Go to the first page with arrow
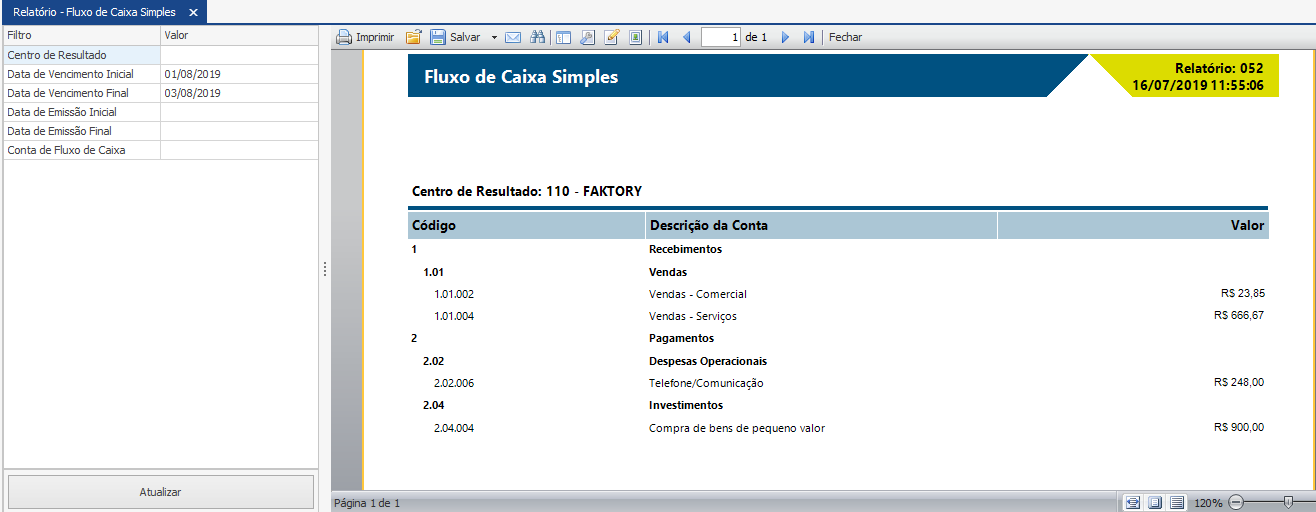Viewport: 1316px width, 512px height. coord(662,37)
